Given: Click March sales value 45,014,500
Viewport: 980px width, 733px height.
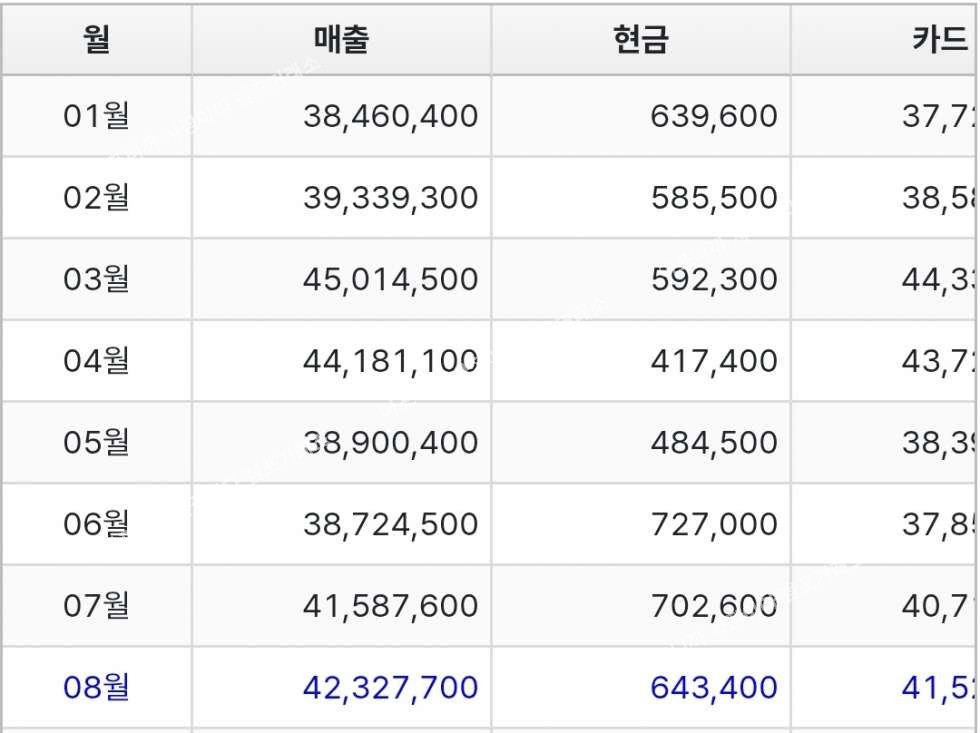Looking at the screenshot, I should [390, 279].
